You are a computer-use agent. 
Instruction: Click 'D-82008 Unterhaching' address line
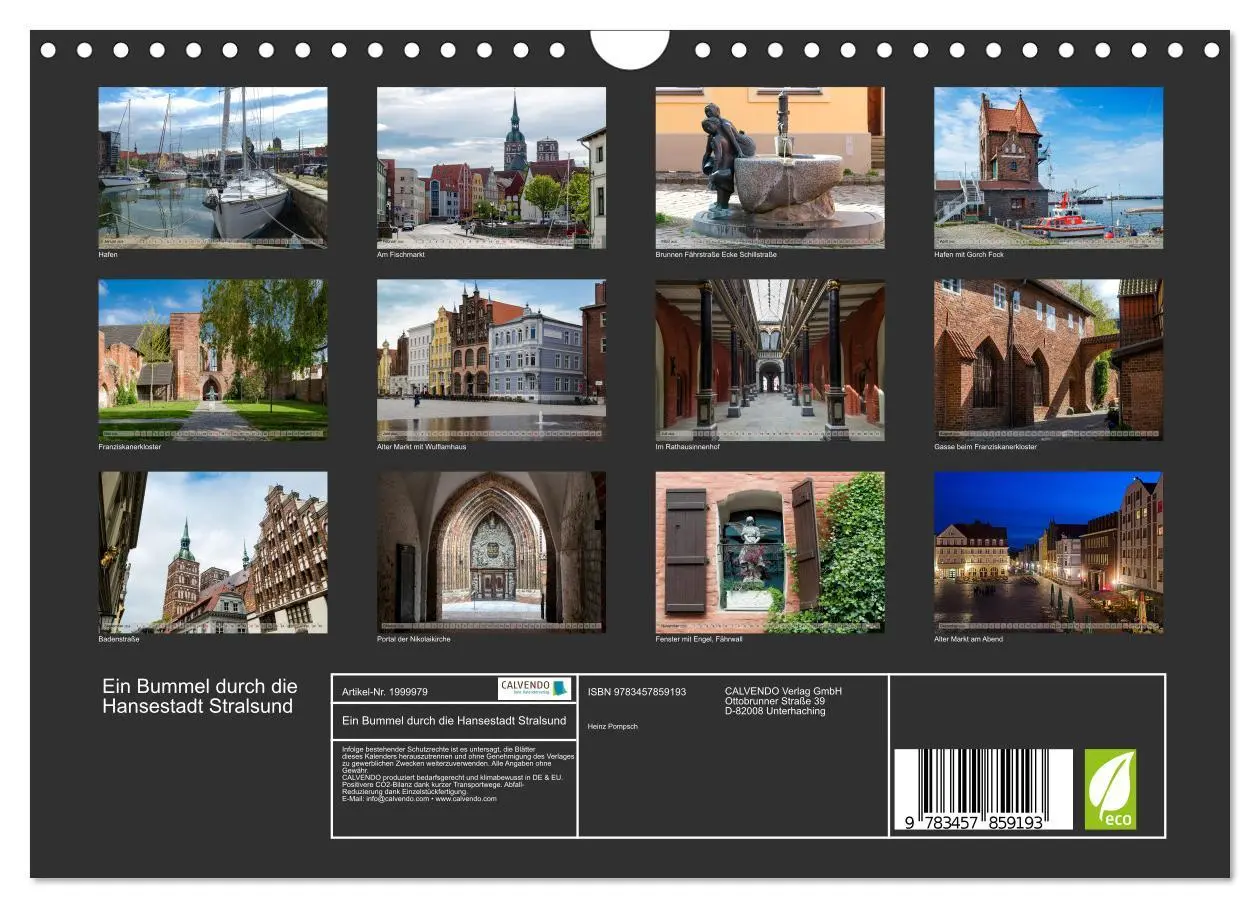(x=775, y=711)
